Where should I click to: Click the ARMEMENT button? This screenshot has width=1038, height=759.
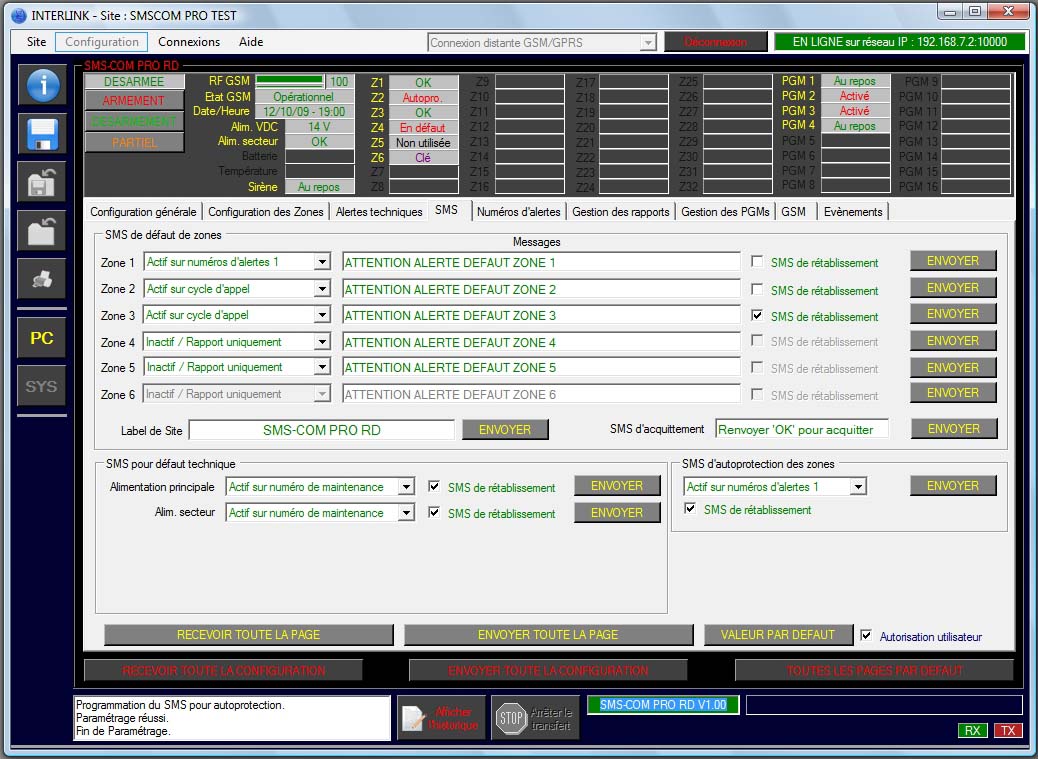point(134,101)
